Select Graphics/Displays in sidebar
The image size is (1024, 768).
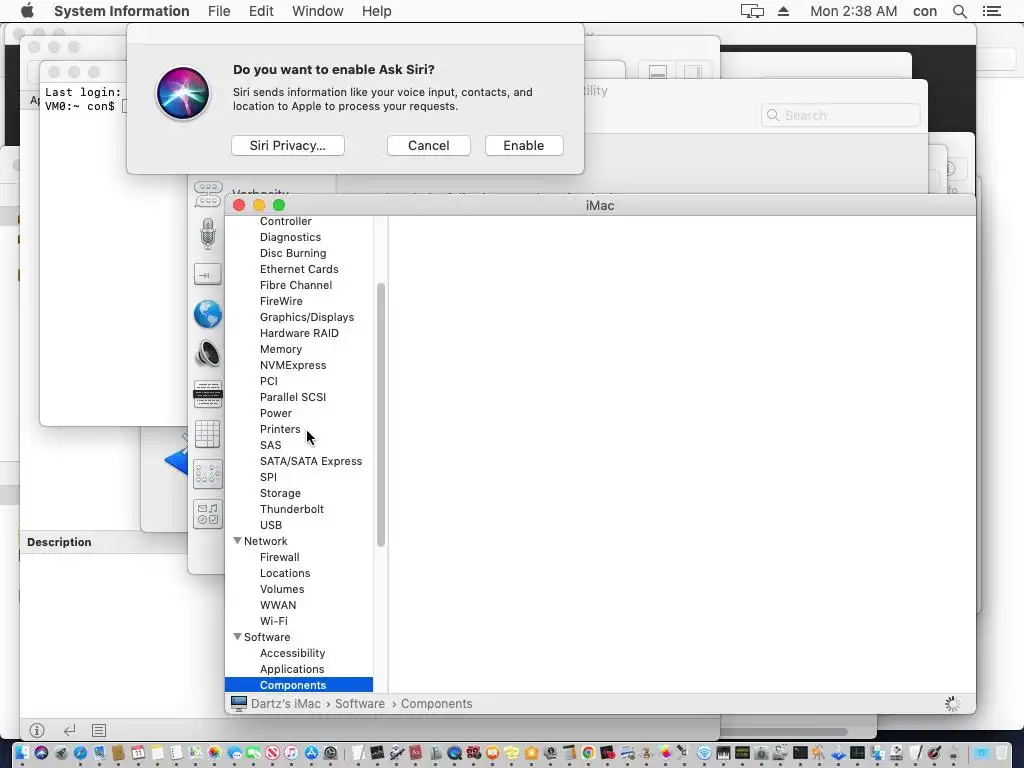[x=307, y=317]
